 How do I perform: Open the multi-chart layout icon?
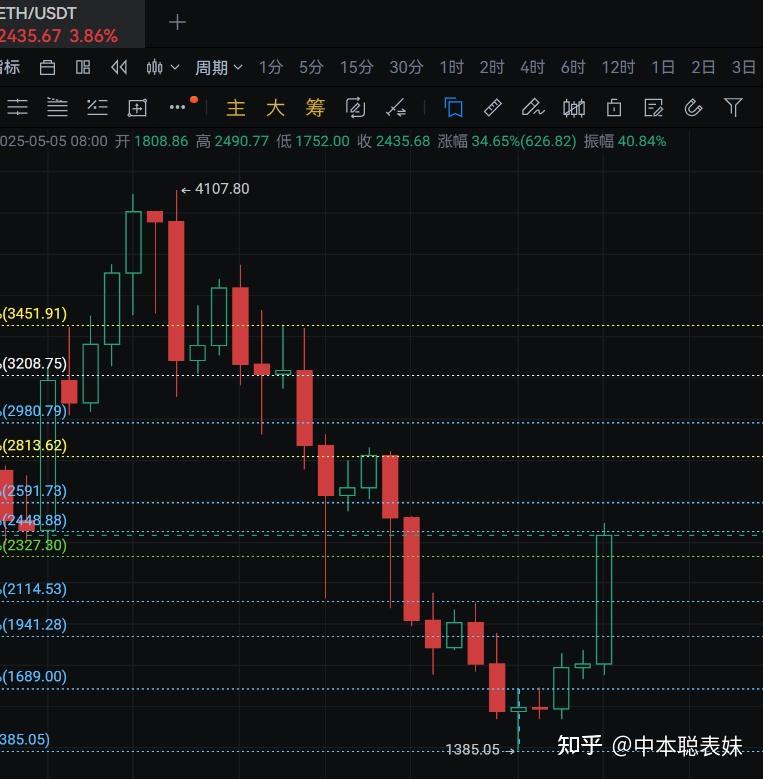(x=83, y=67)
